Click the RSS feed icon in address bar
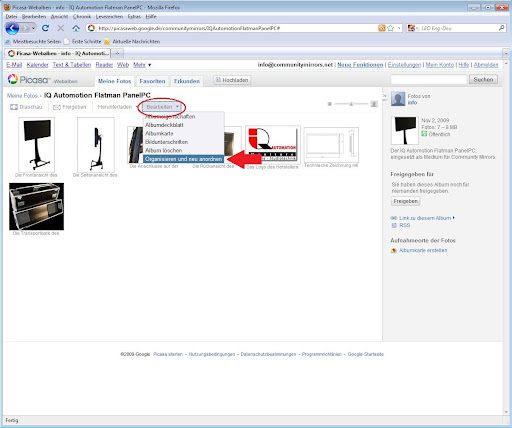 [x=382, y=28]
